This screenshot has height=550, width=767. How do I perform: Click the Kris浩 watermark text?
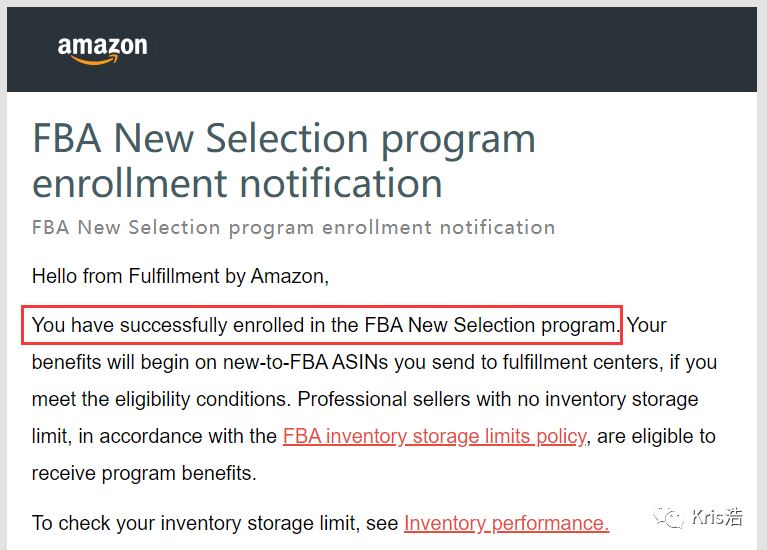click(x=717, y=517)
